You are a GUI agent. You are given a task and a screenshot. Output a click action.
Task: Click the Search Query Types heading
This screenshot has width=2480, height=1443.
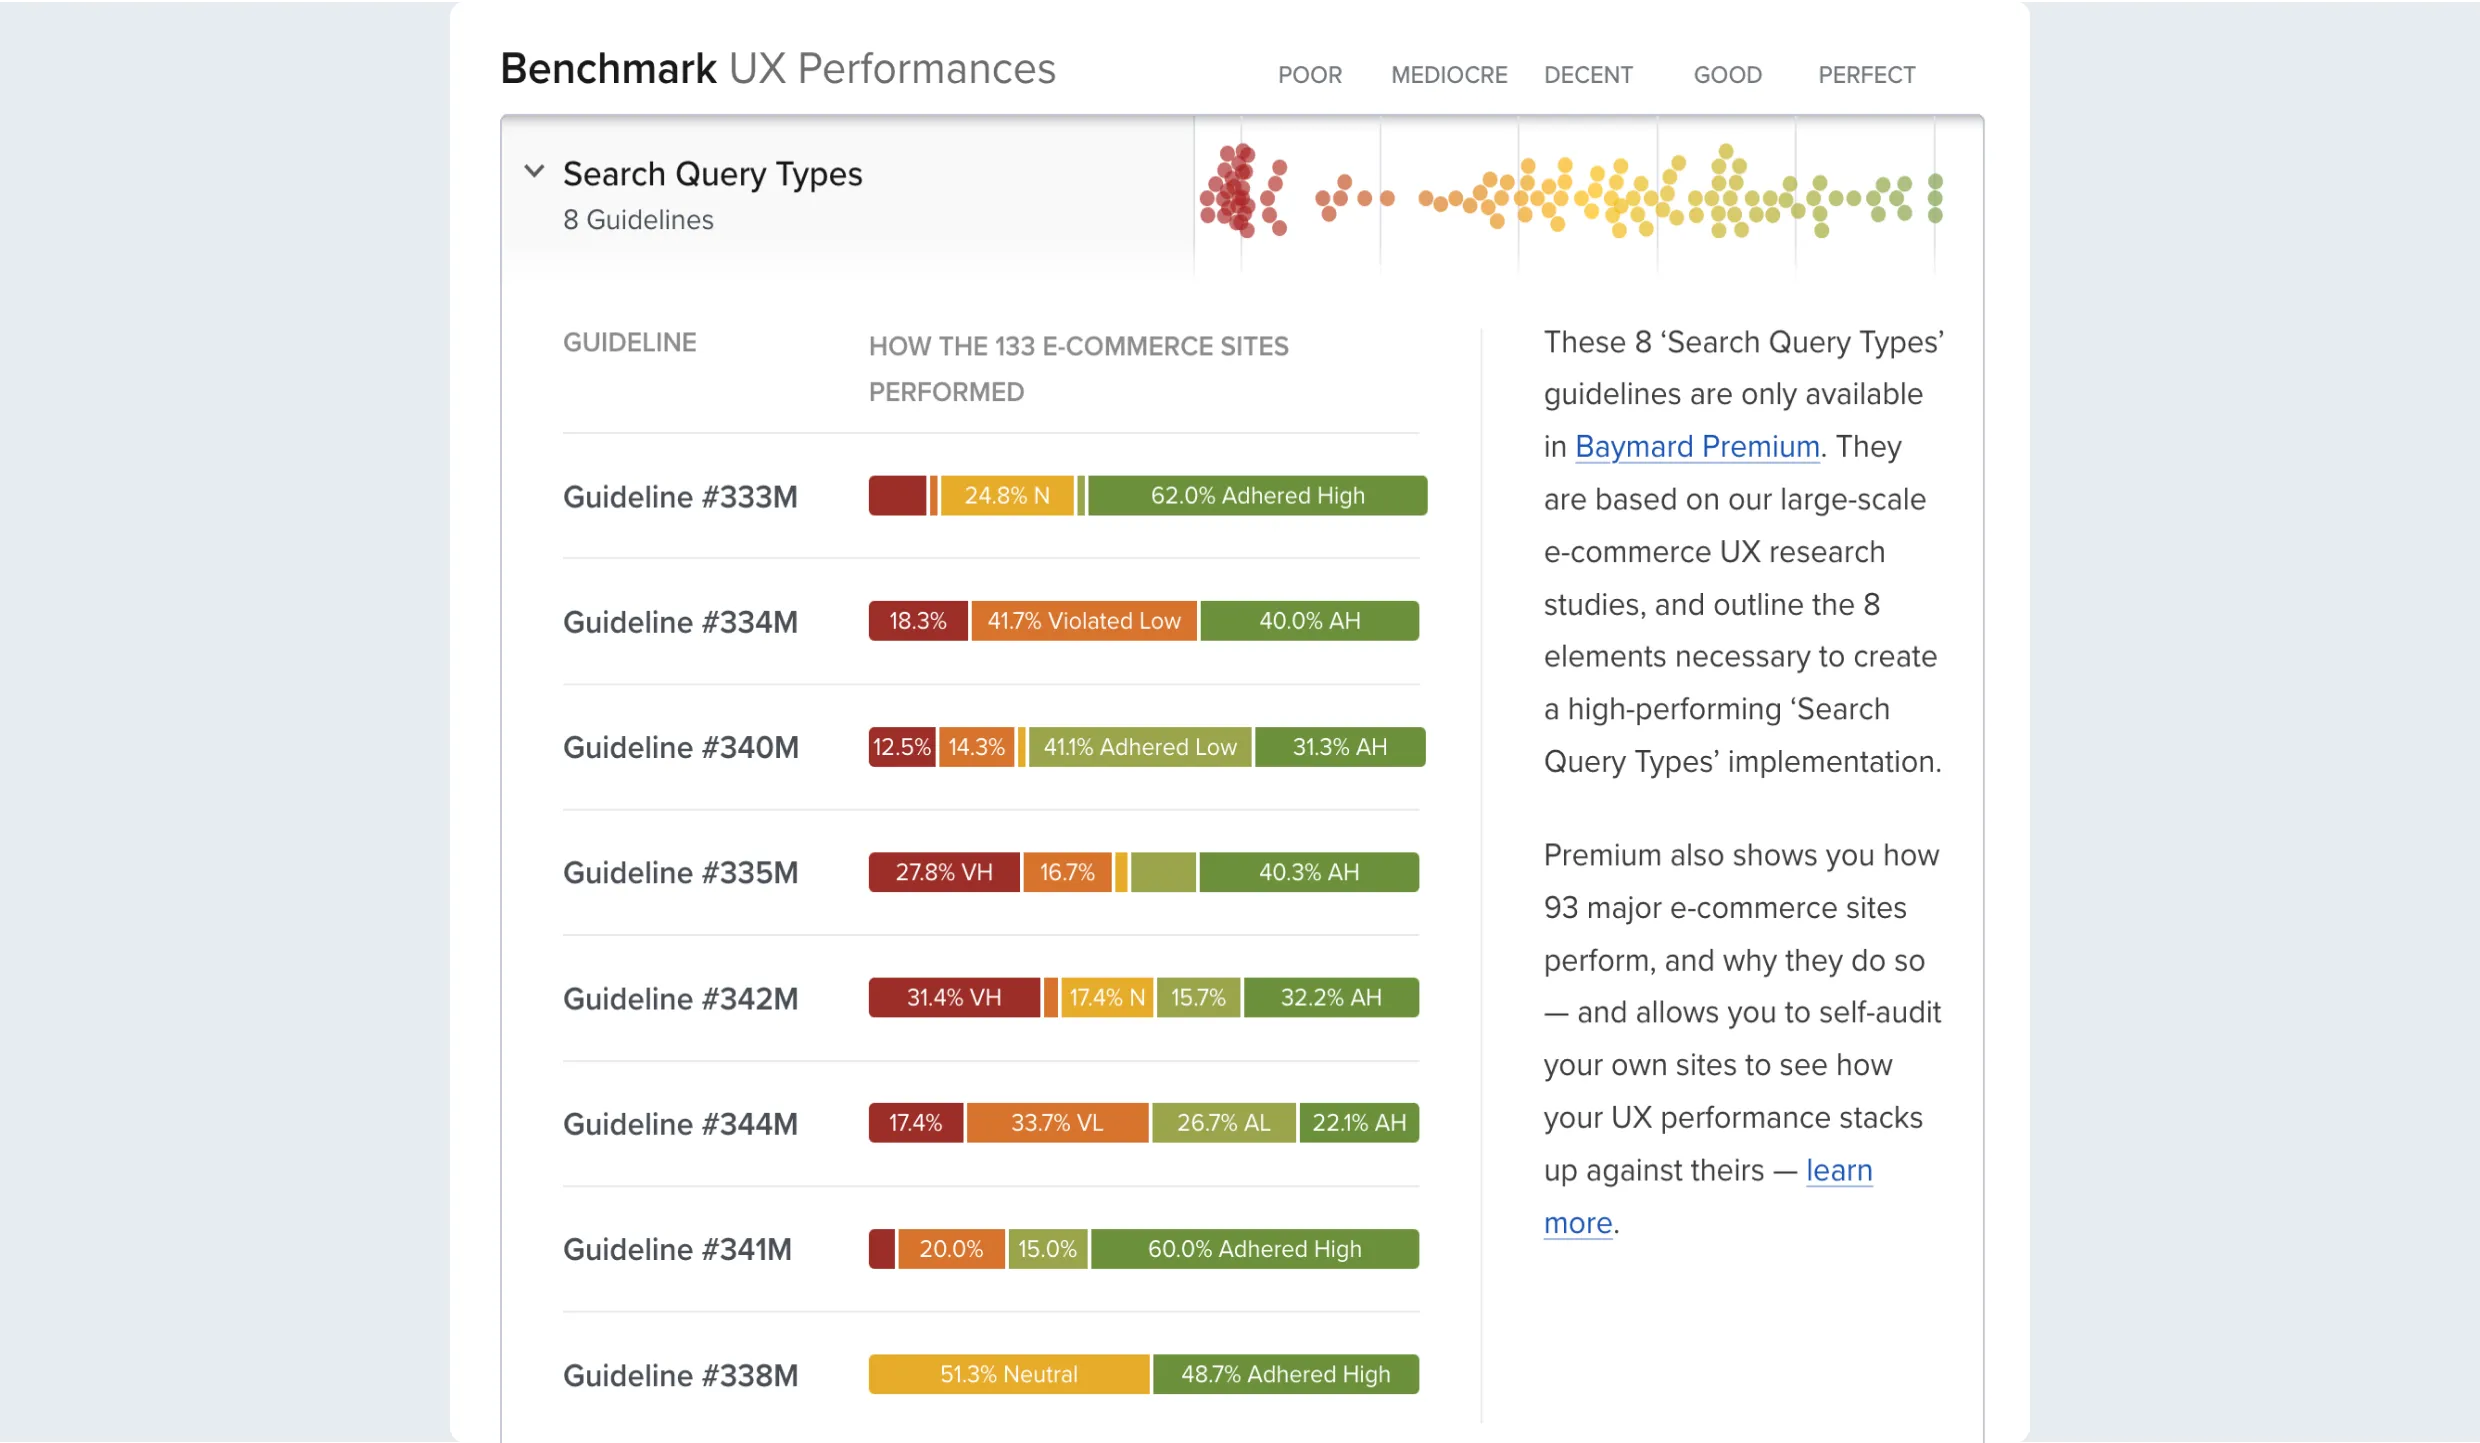pos(712,174)
